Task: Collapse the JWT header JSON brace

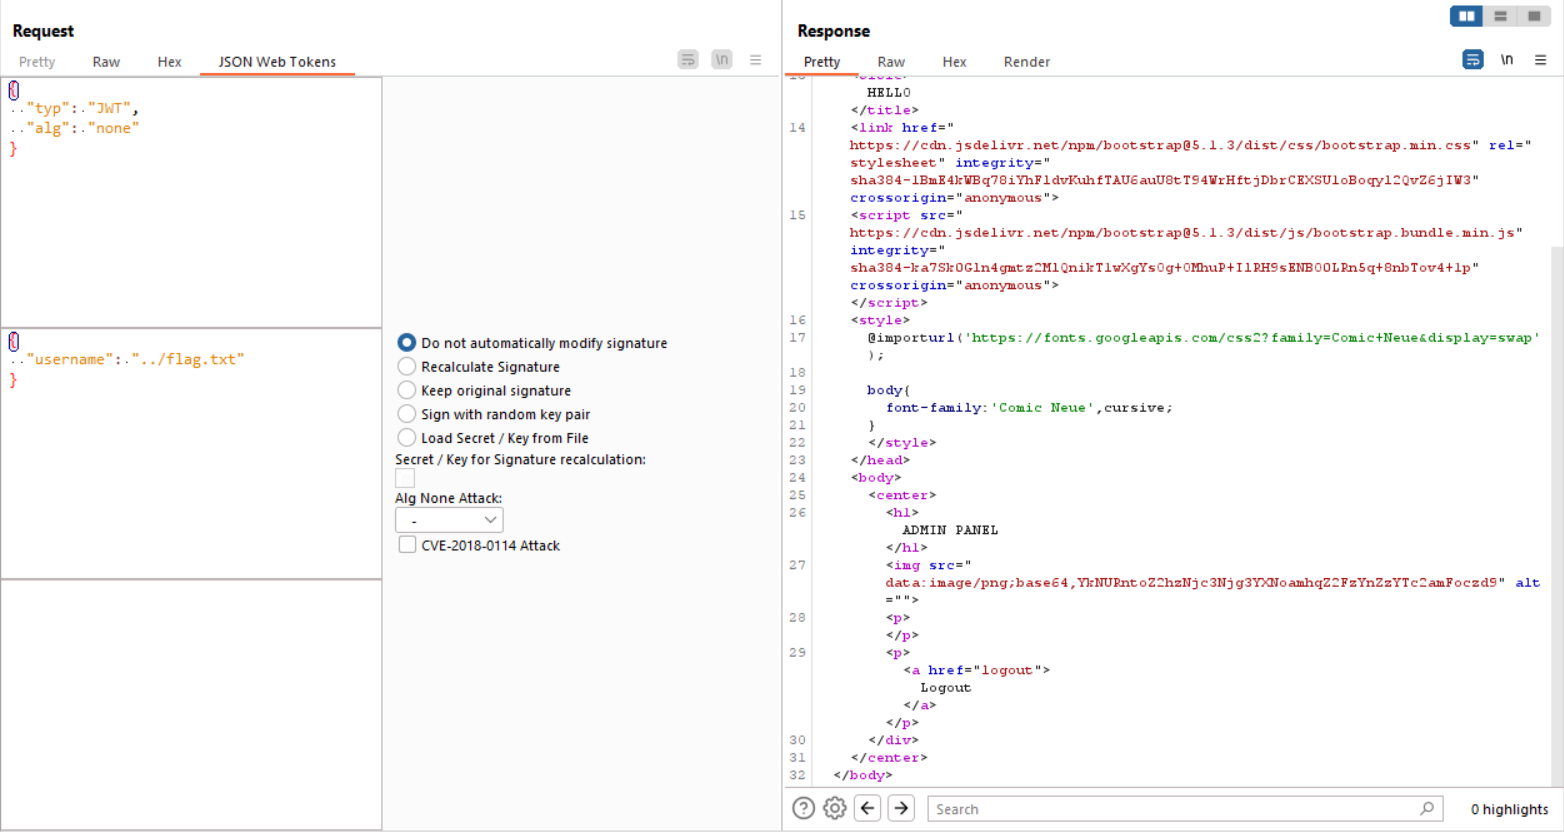Action: click(13, 90)
